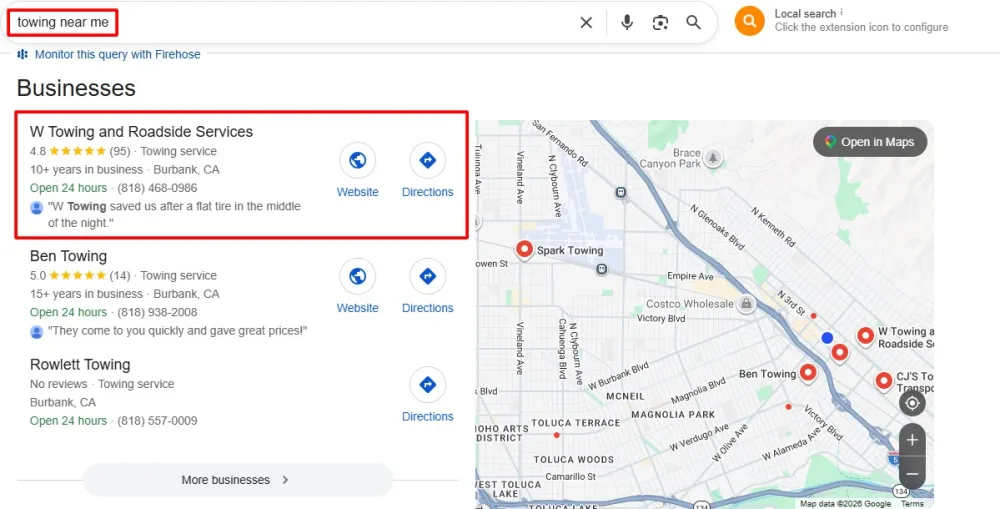
Task: Center map on my location
Action: [912, 404]
